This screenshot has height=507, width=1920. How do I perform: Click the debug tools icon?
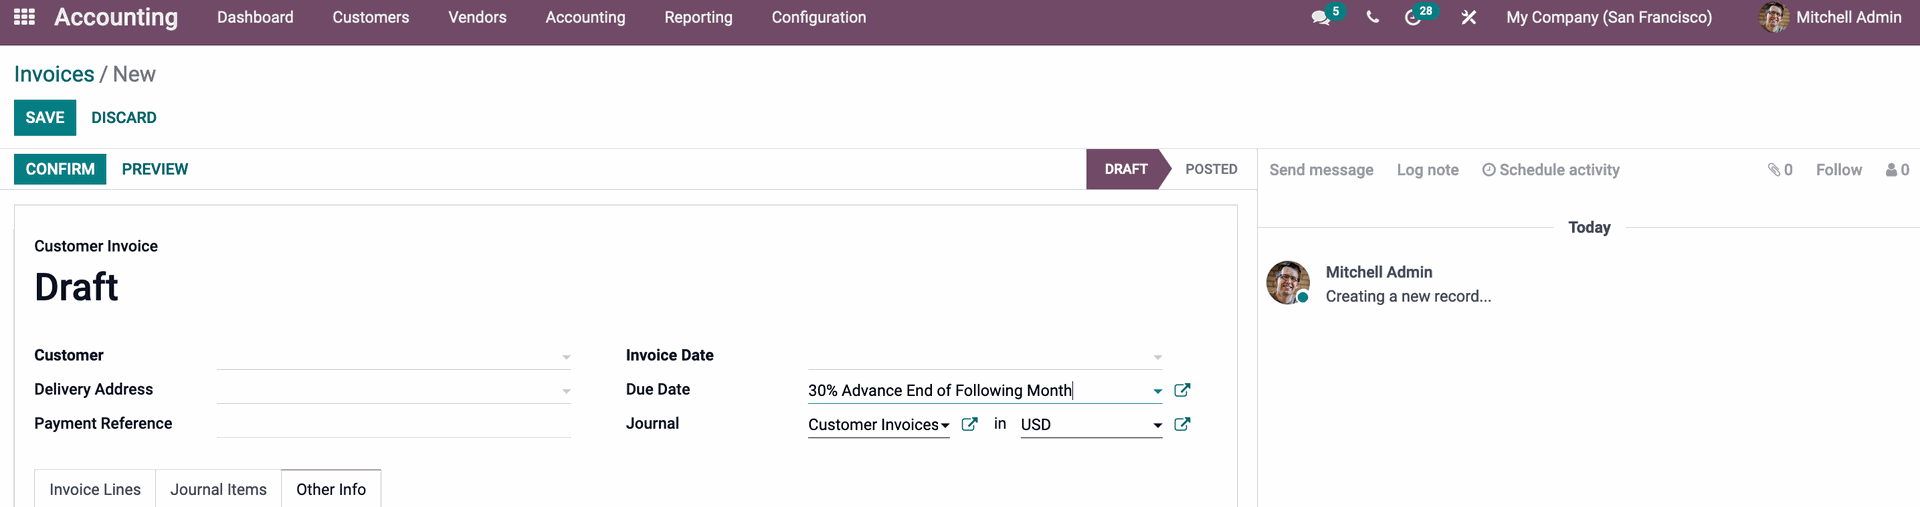1468,17
